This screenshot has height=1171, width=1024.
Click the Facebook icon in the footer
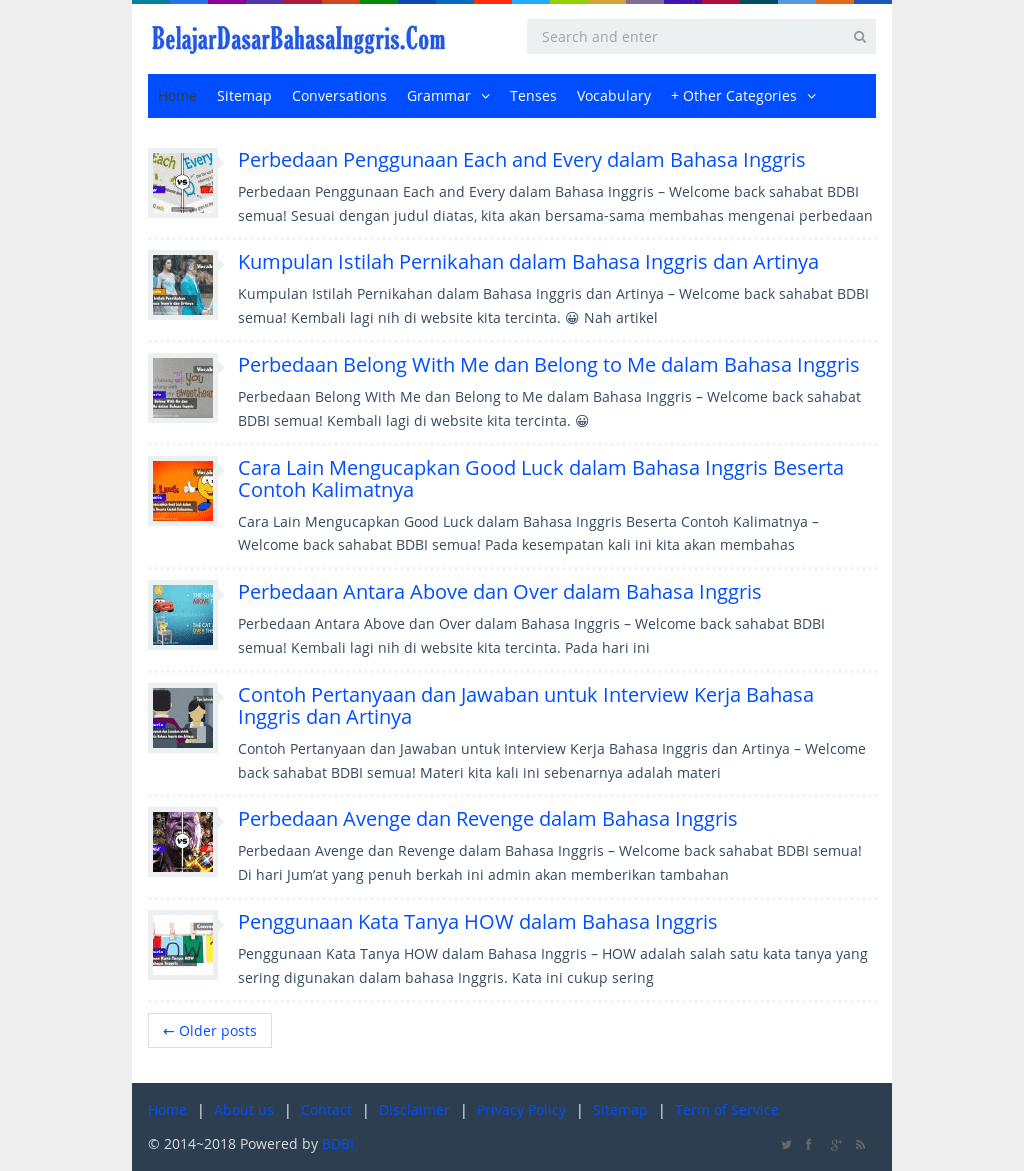(x=809, y=1143)
